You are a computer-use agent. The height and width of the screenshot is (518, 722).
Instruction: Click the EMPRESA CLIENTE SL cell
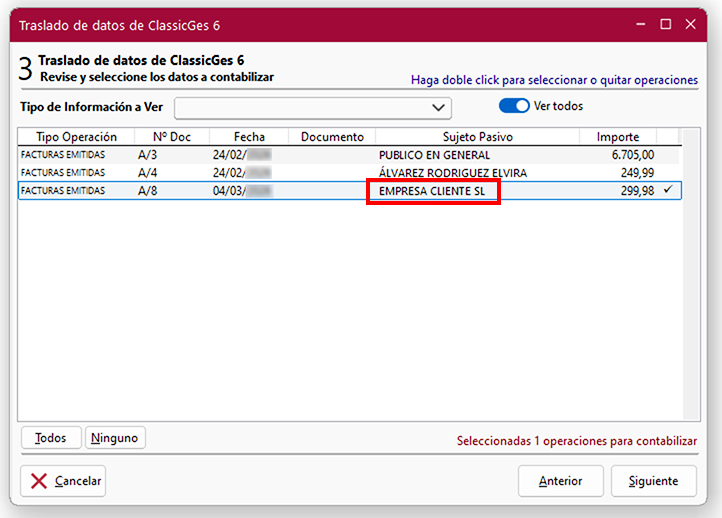(x=433, y=190)
